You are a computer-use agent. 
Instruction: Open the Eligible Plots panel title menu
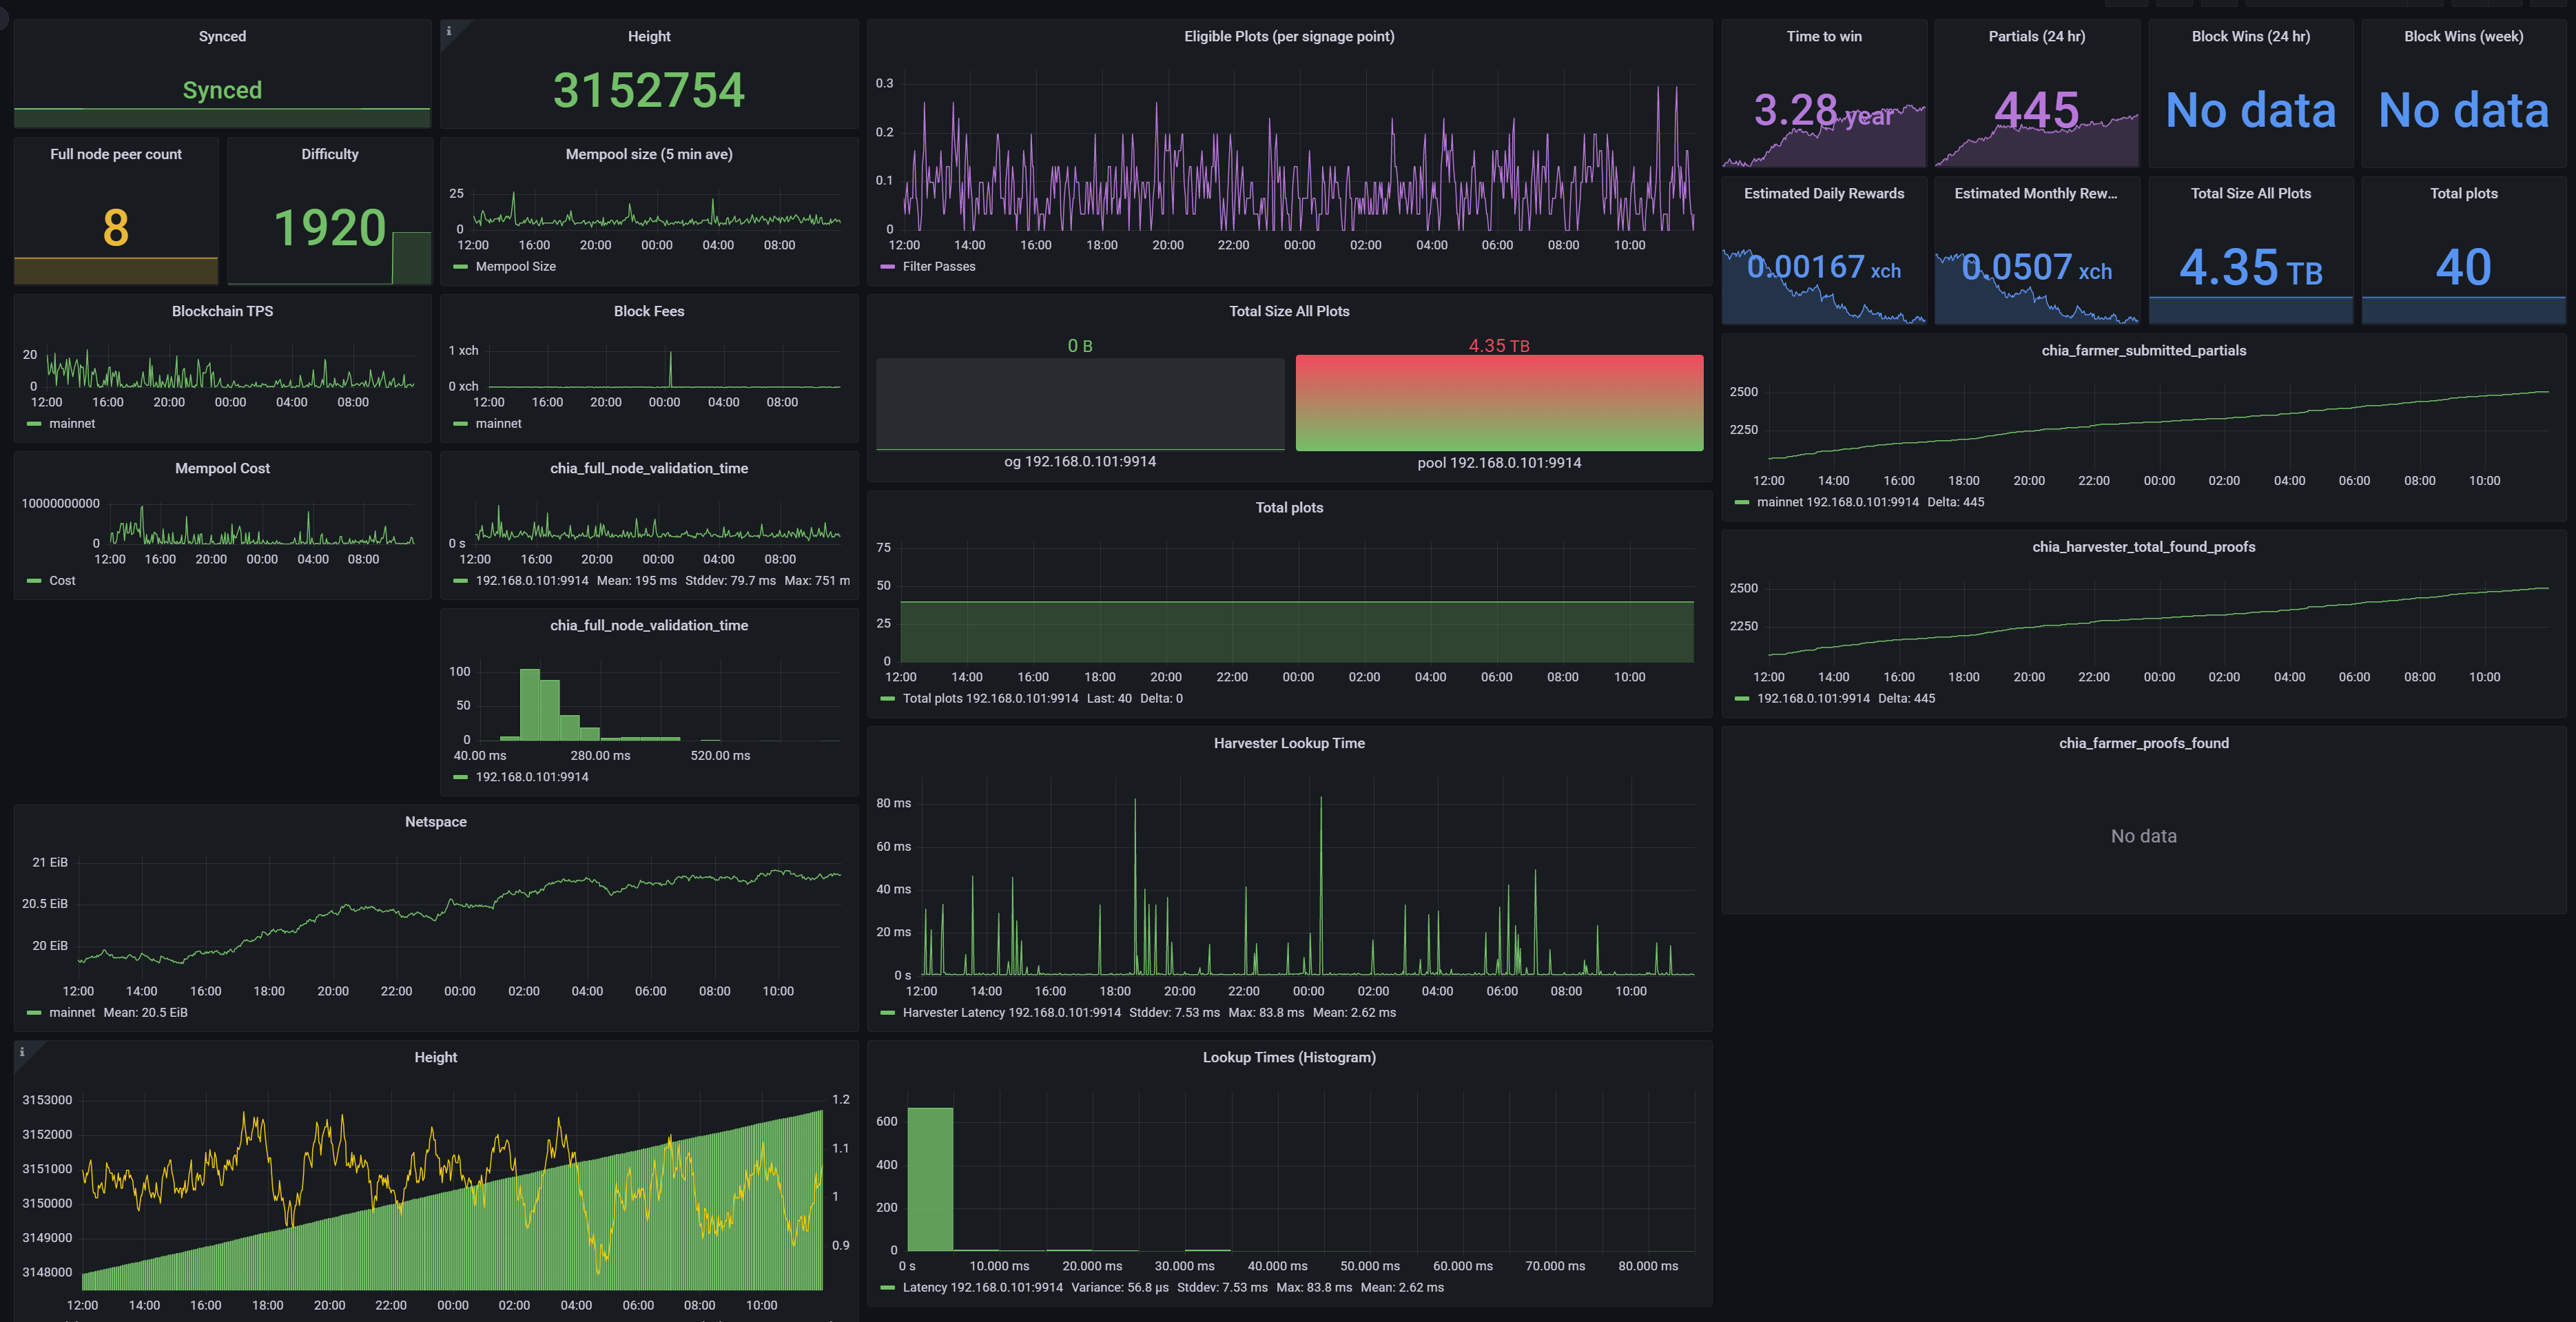[1288, 36]
